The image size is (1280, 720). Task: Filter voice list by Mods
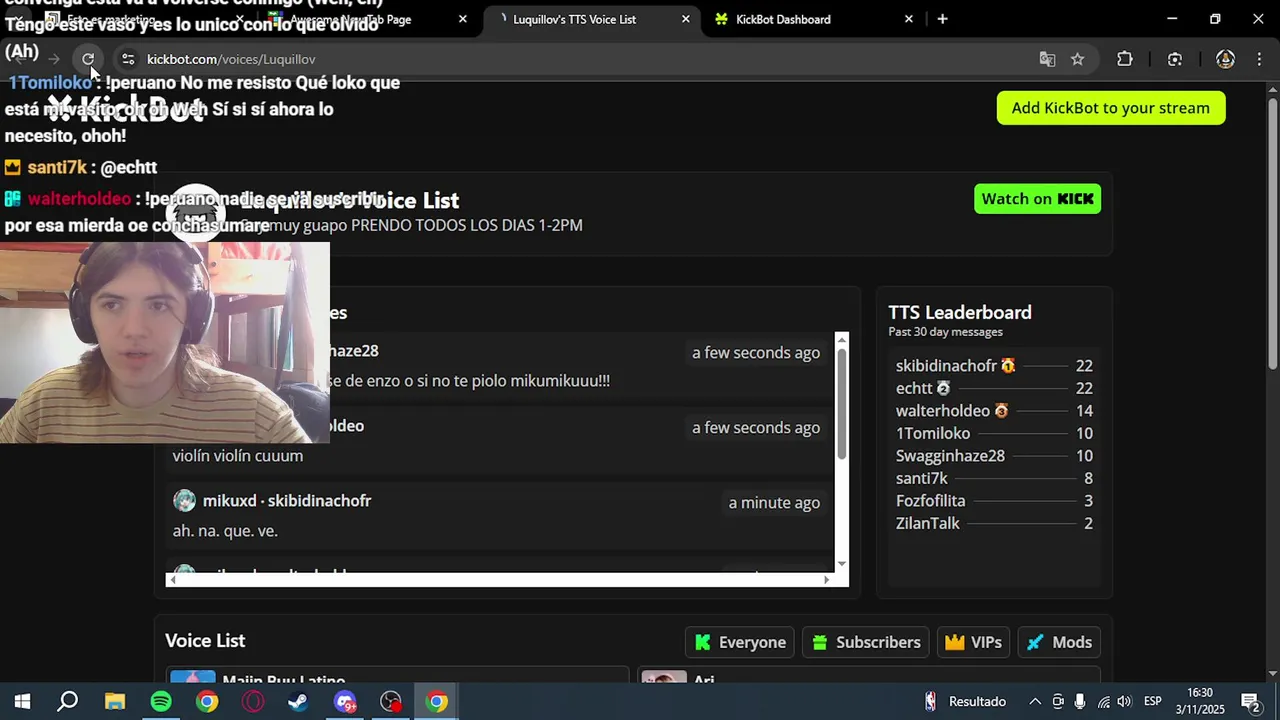pyautogui.click(x=1059, y=642)
